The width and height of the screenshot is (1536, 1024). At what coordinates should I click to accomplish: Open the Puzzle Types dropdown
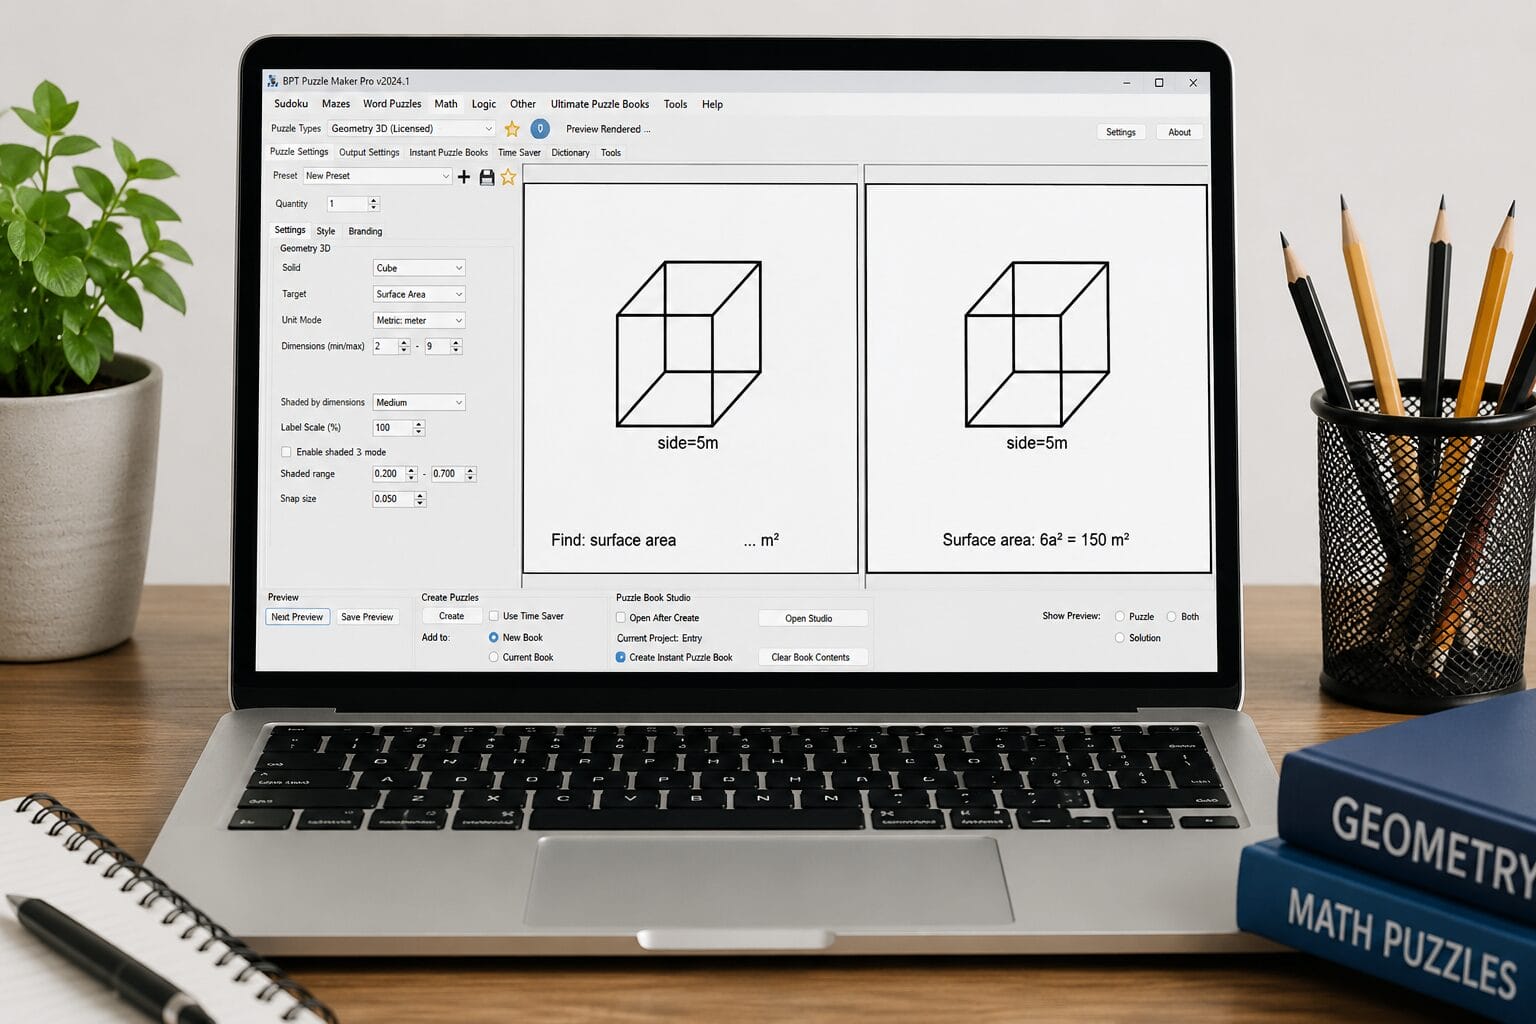tap(411, 129)
